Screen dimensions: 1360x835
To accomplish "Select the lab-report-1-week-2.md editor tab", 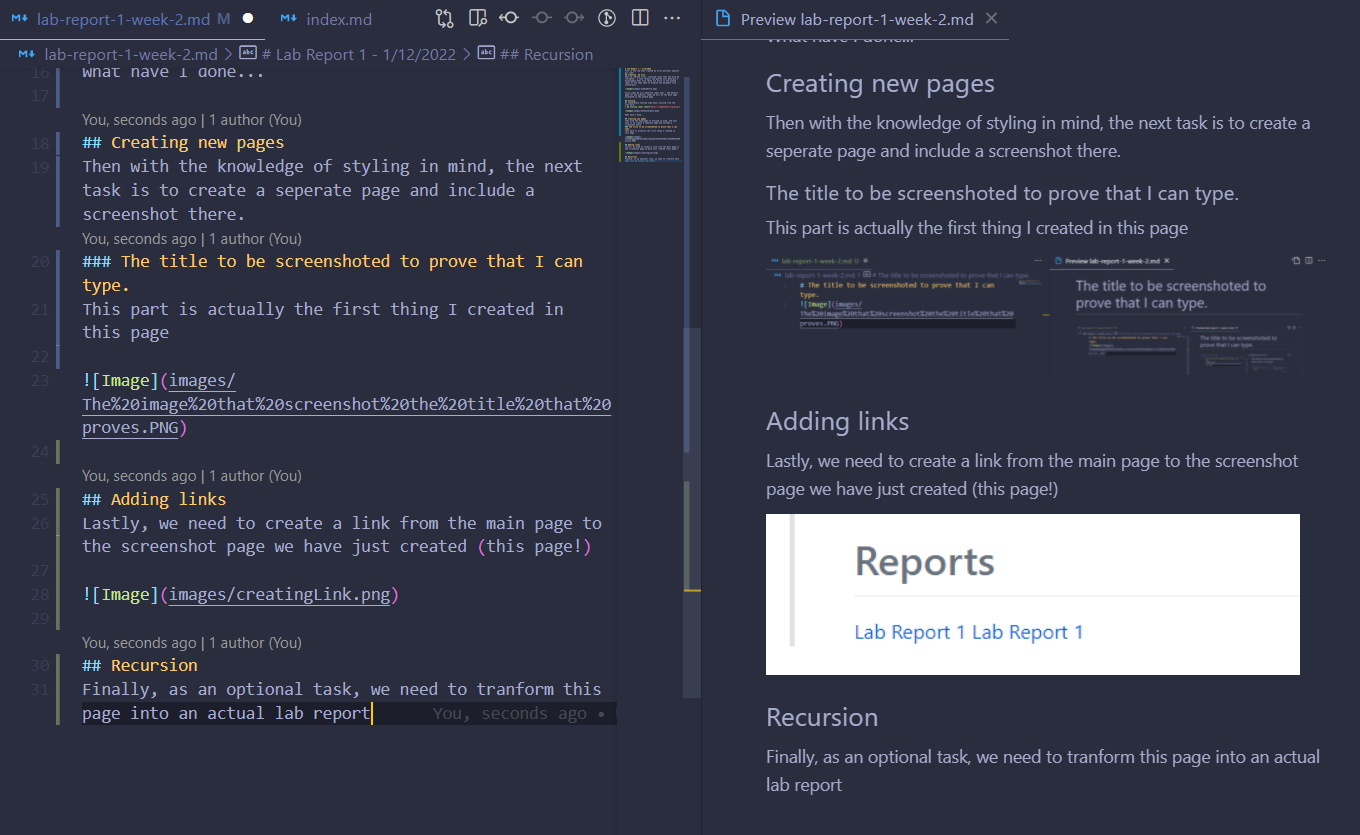I will 120,19.
